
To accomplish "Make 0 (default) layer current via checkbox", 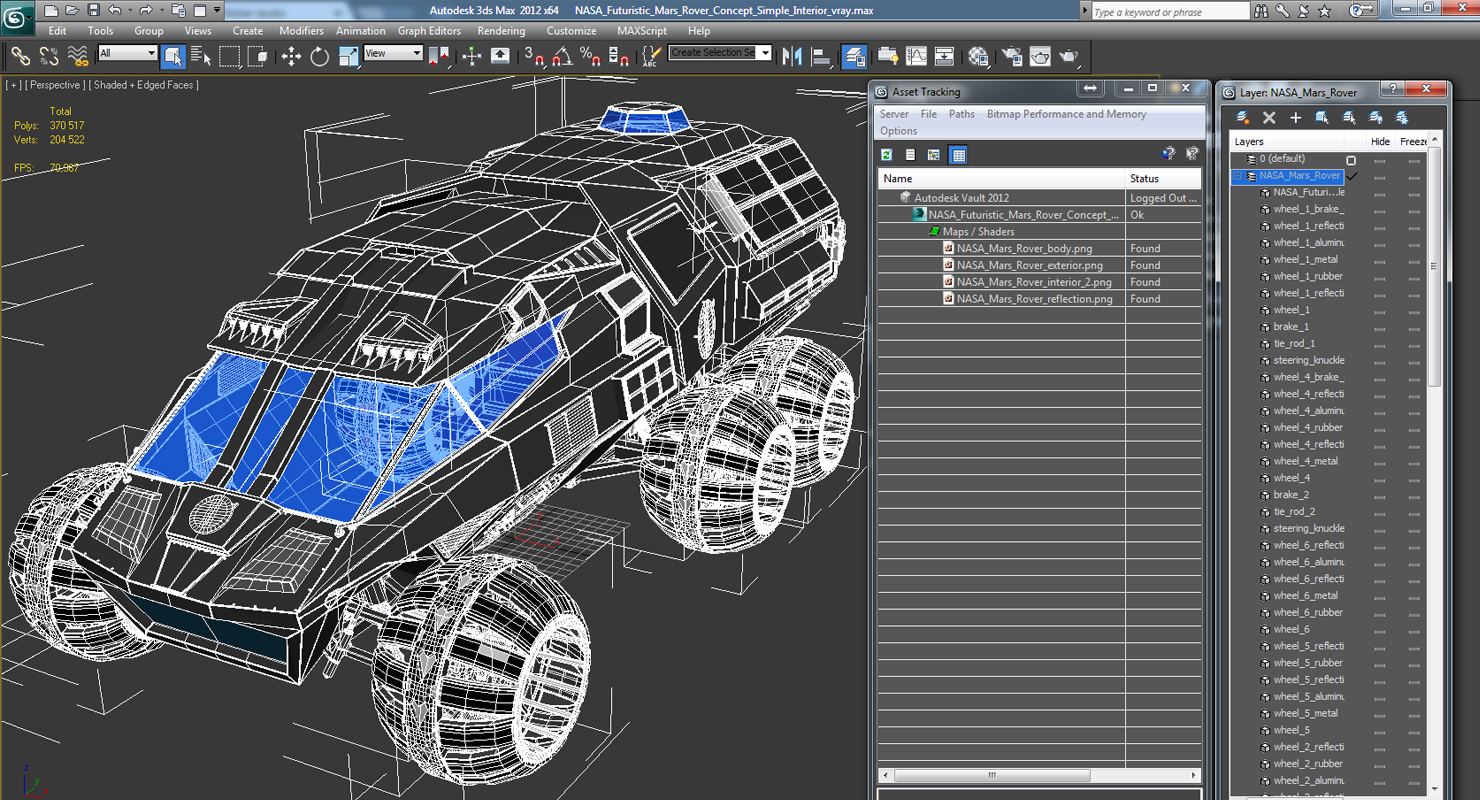I will (x=1351, y=160).
